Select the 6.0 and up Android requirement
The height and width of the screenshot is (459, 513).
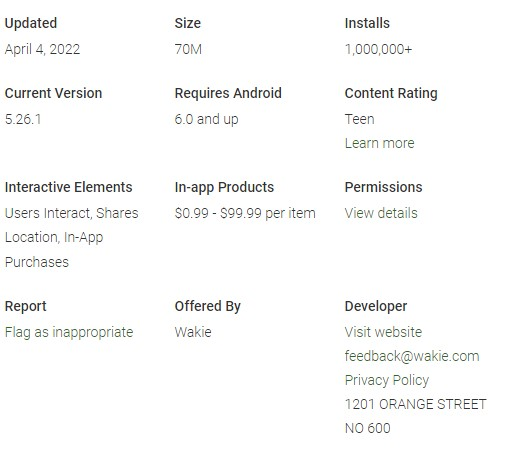click(207, 119)
